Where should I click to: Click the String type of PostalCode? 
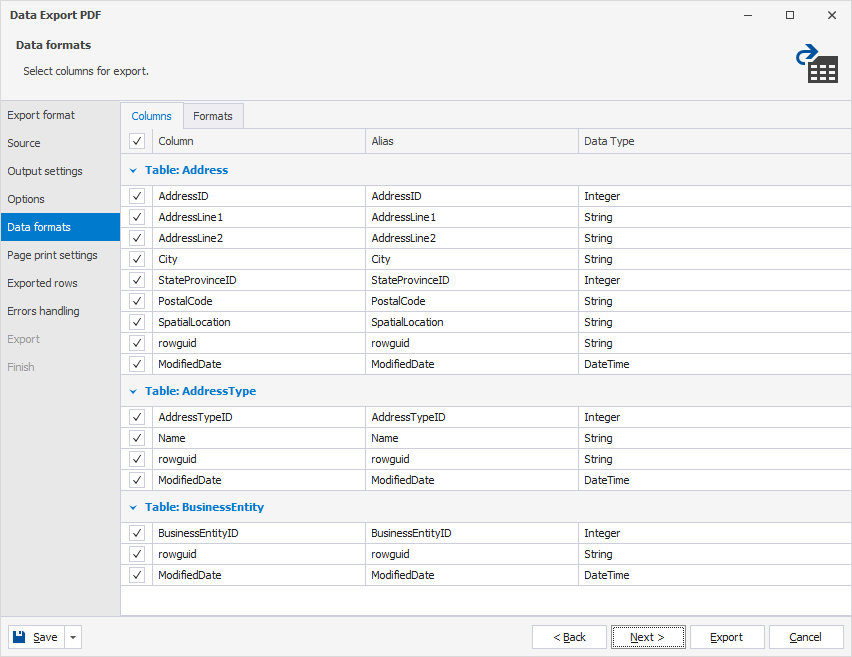pyautogui.click(x=598, y=301)
